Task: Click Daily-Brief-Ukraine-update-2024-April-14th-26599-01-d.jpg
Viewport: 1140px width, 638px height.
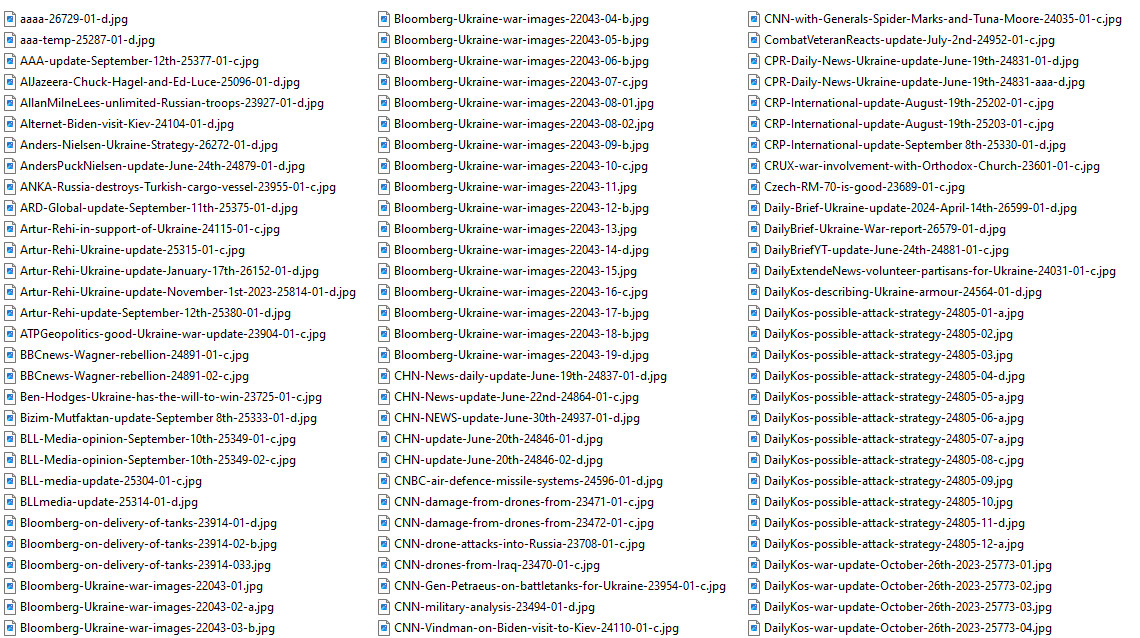Action: (920, 208)
